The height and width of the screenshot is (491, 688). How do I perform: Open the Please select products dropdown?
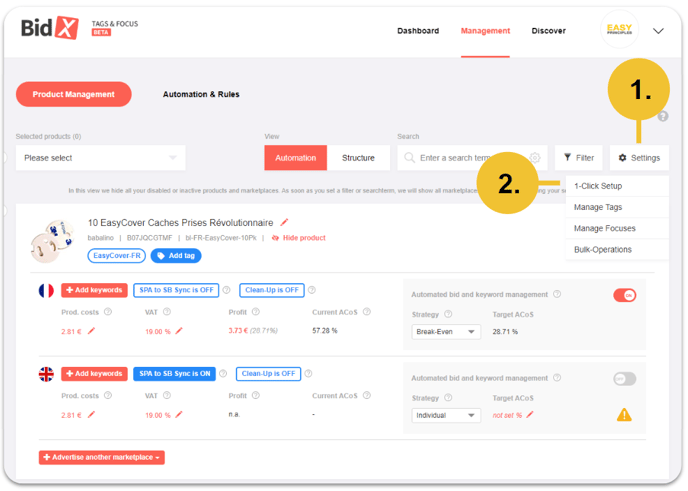pyautogui.click(x=100, y=158)
